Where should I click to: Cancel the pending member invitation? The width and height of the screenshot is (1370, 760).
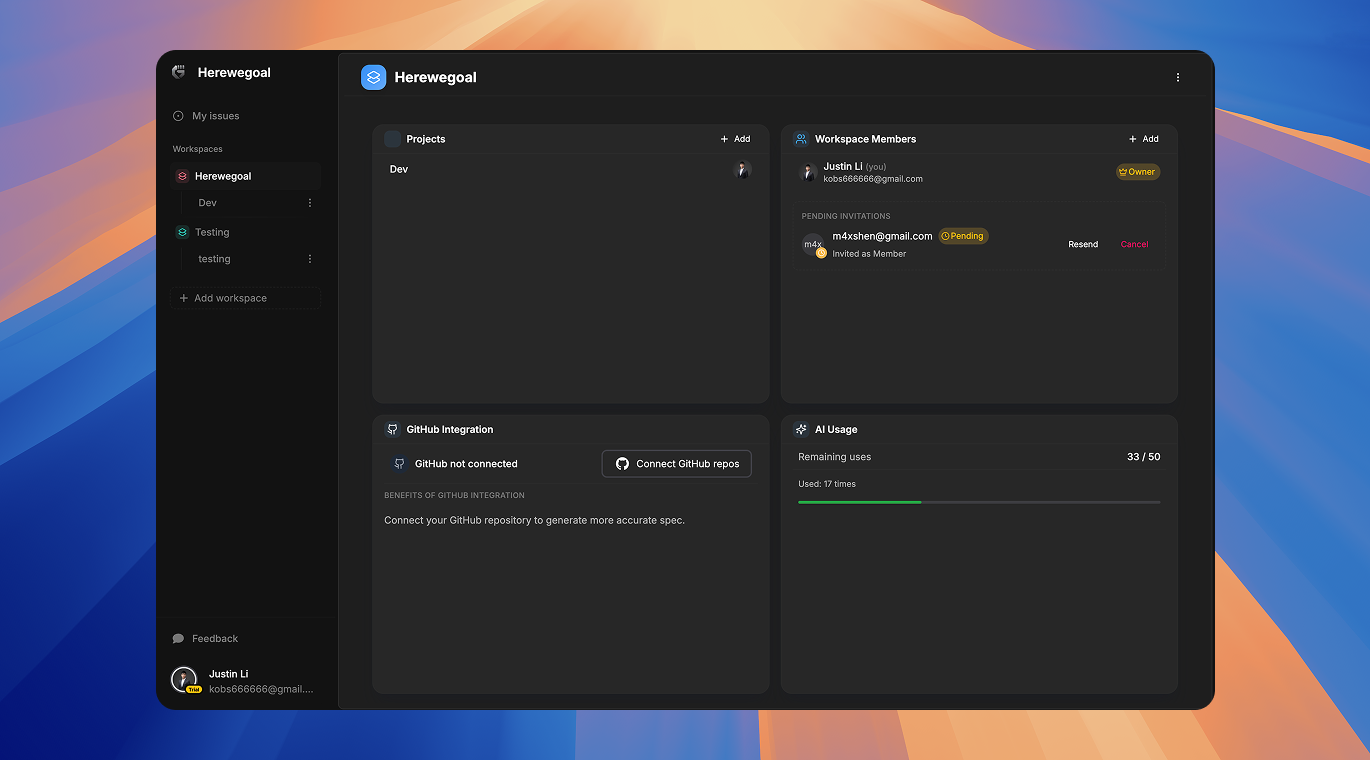tap(1134, 244)
